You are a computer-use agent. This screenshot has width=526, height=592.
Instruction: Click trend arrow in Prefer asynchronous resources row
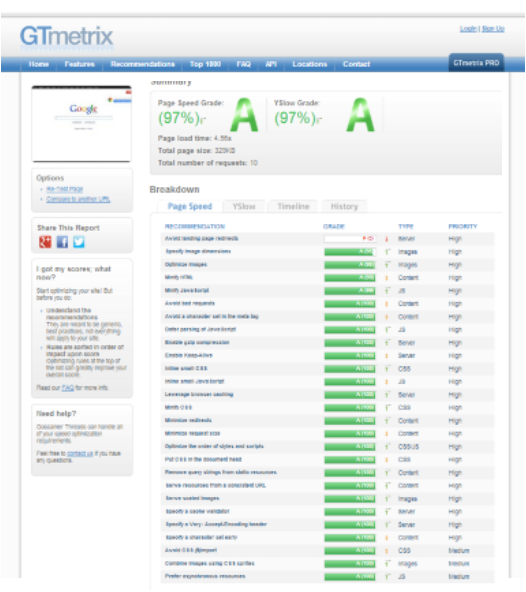387,577
